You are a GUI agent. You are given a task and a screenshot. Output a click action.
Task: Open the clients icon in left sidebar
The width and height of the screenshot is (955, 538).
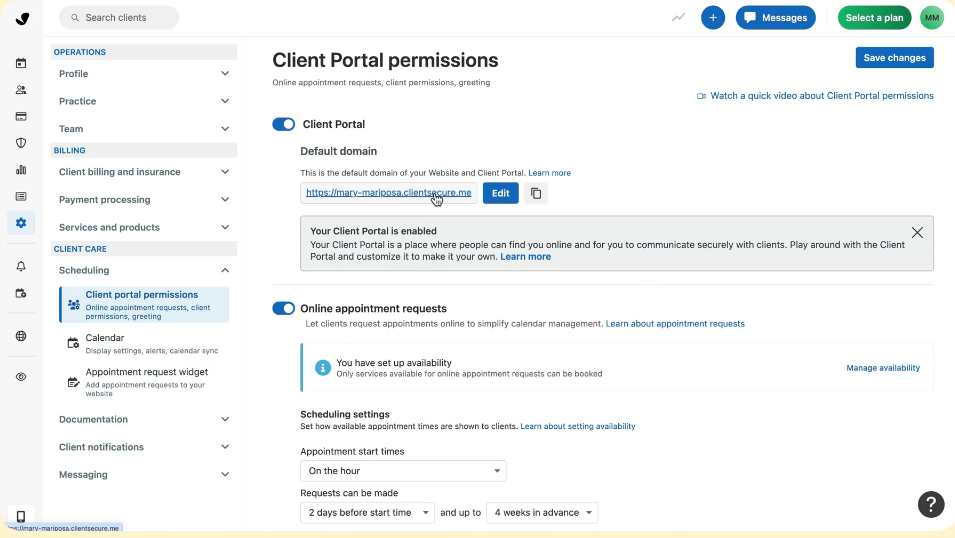[x=21, y=90]
